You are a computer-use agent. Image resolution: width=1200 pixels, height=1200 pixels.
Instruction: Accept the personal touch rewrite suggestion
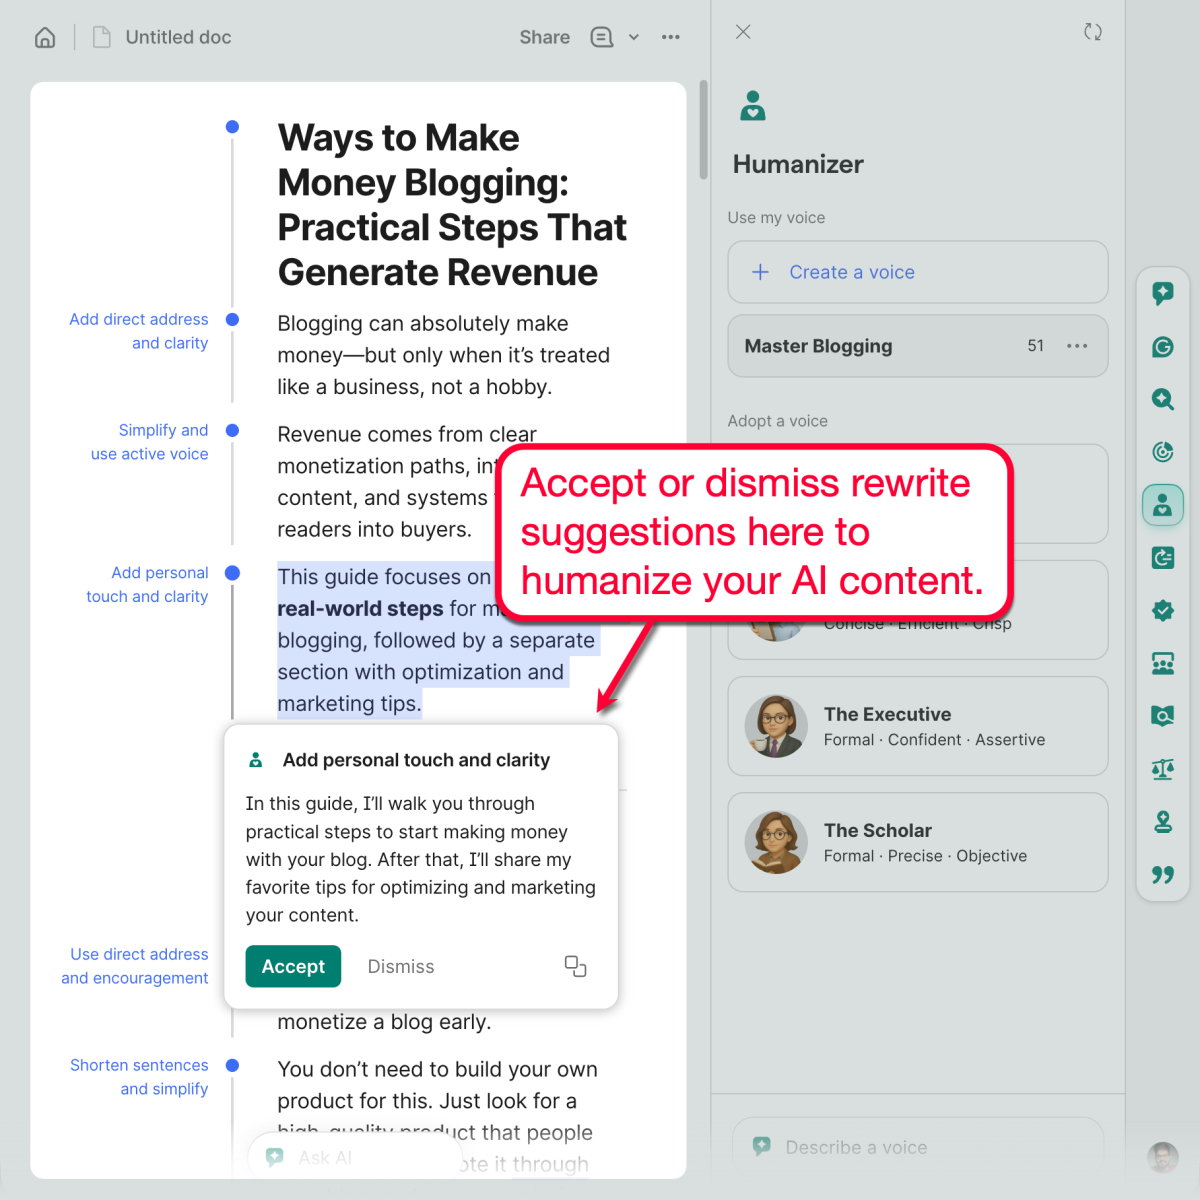point(293,966)
